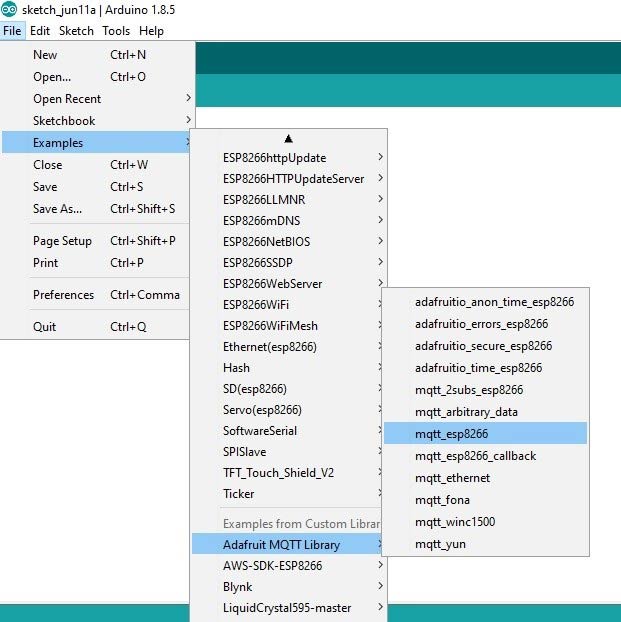This screenshot has height=622, width=621.
Task: Open the Ethernet(esp8266) examples entry
Action: coord(286,347)
